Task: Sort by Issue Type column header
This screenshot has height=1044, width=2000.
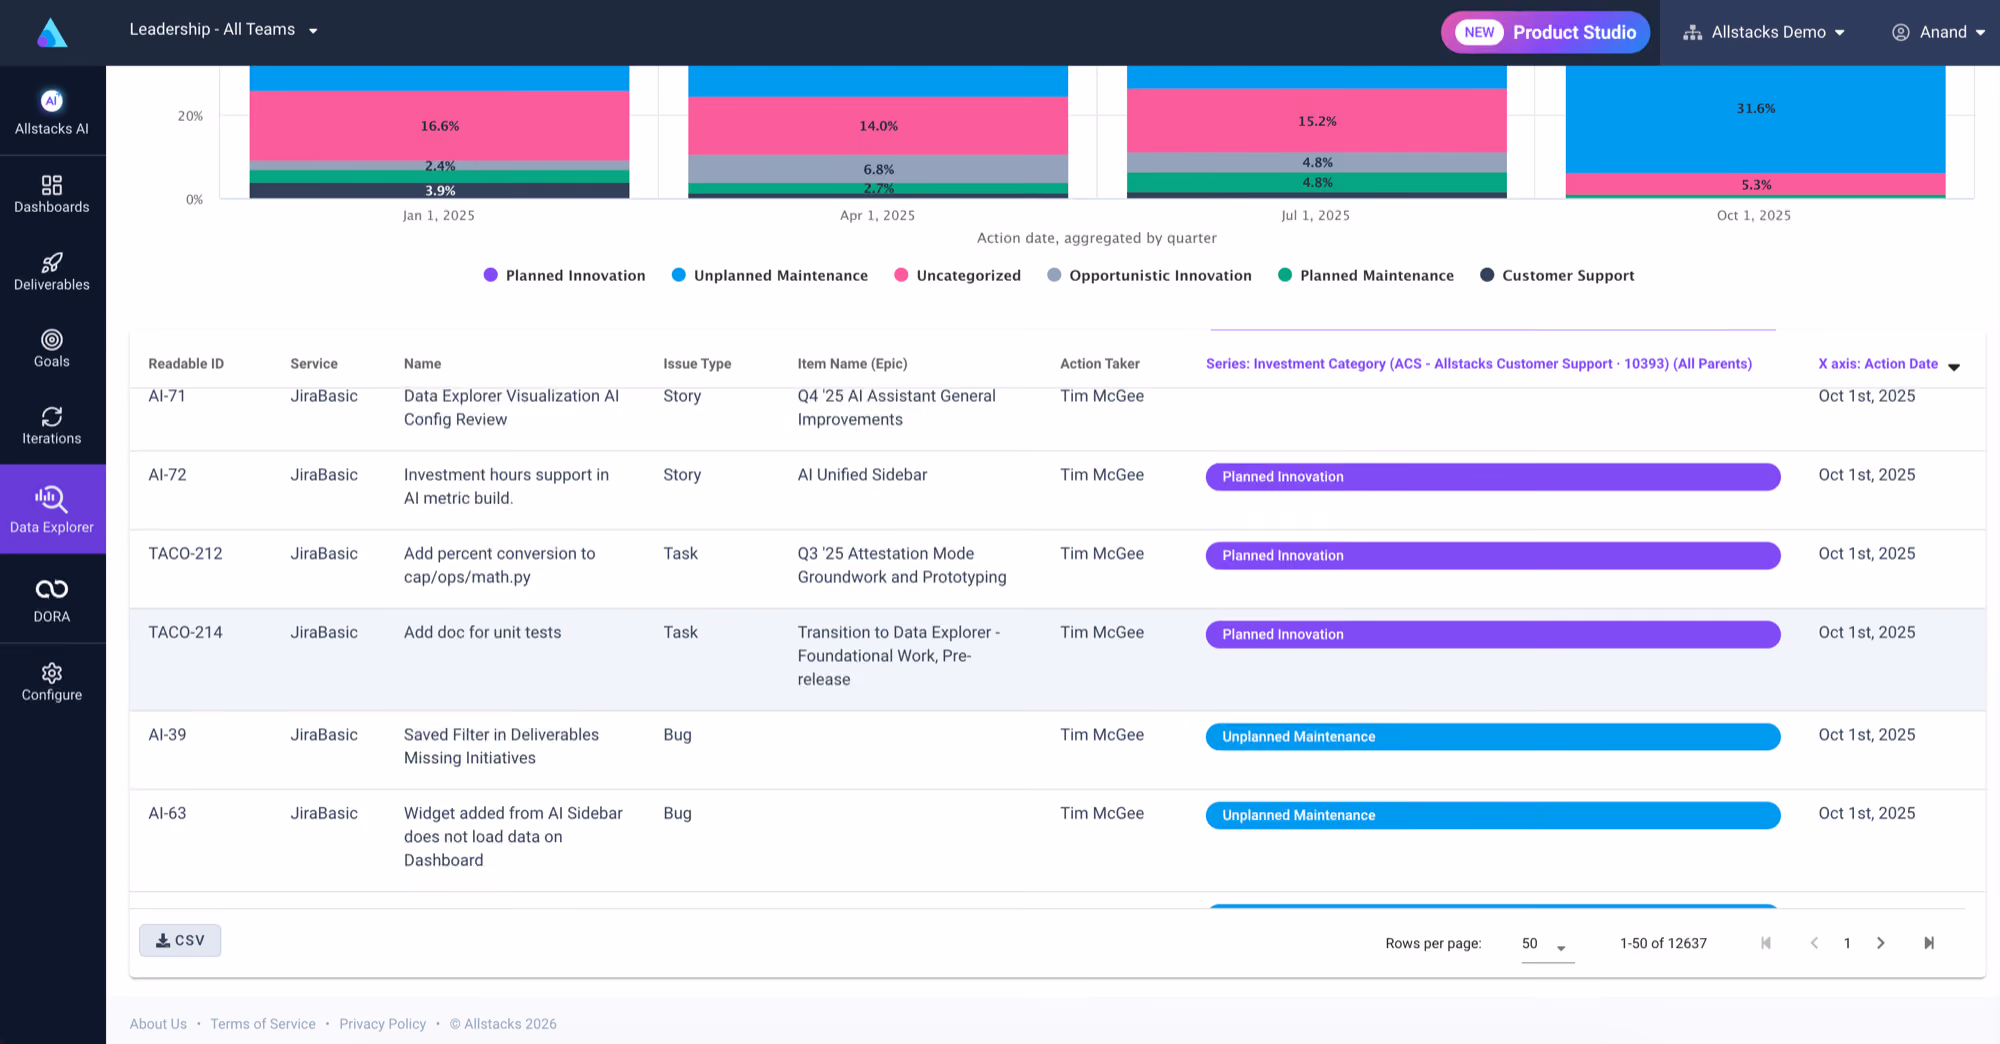Action: coord(697,364)
